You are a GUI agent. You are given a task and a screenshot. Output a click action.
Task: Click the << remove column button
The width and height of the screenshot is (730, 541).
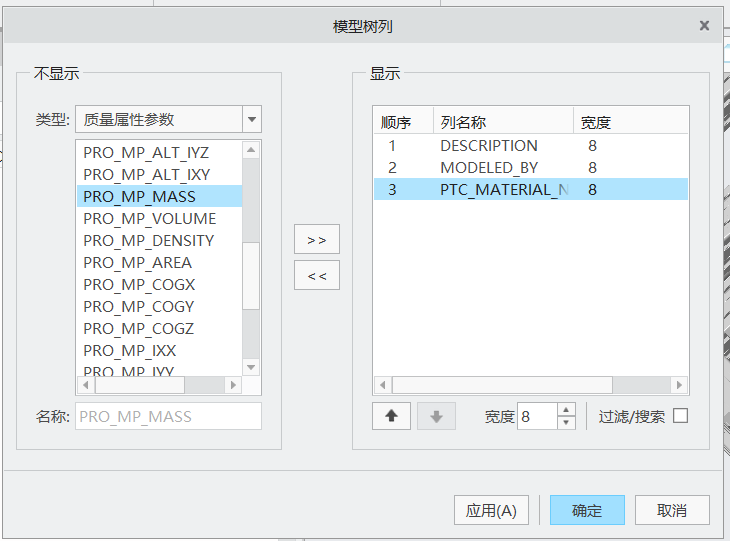point(317,275)
